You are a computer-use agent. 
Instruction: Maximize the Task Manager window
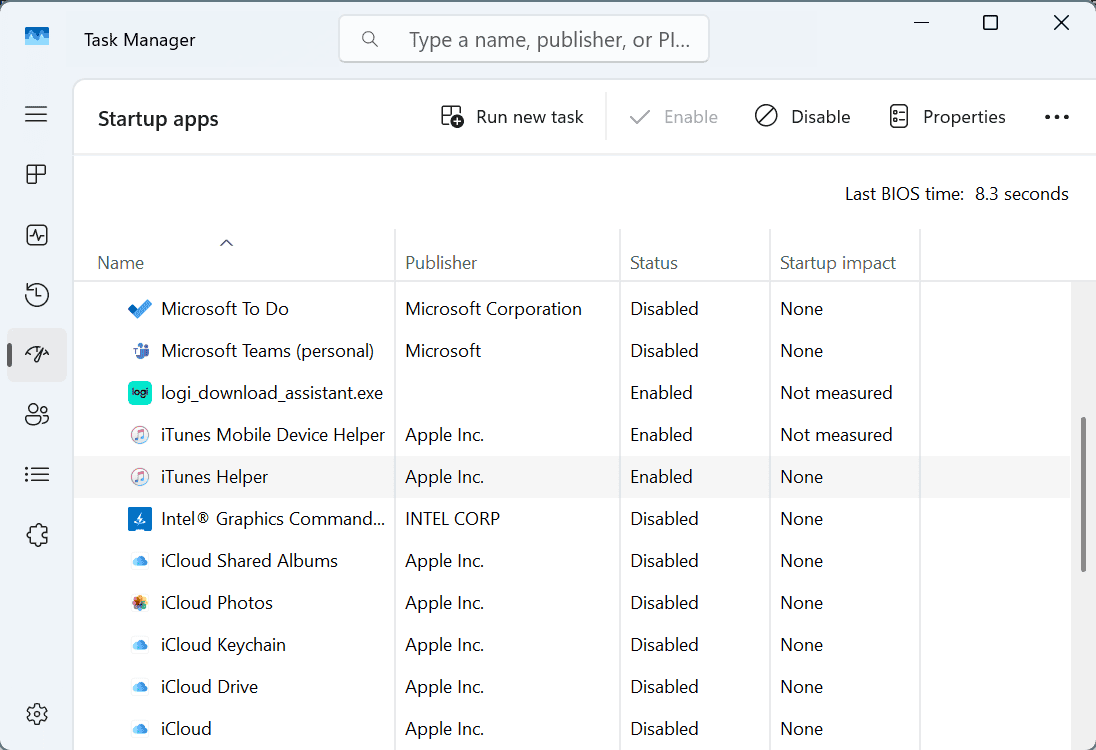990,22
